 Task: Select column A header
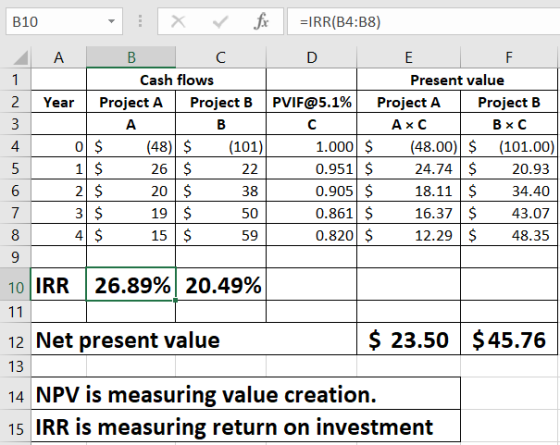pyautogui.click(x=59, y=57)
